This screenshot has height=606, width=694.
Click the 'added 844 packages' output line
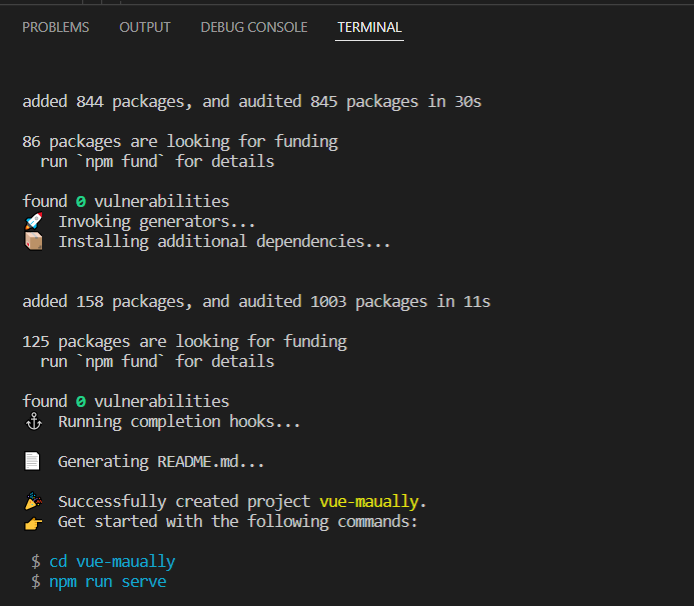[252, 101]
